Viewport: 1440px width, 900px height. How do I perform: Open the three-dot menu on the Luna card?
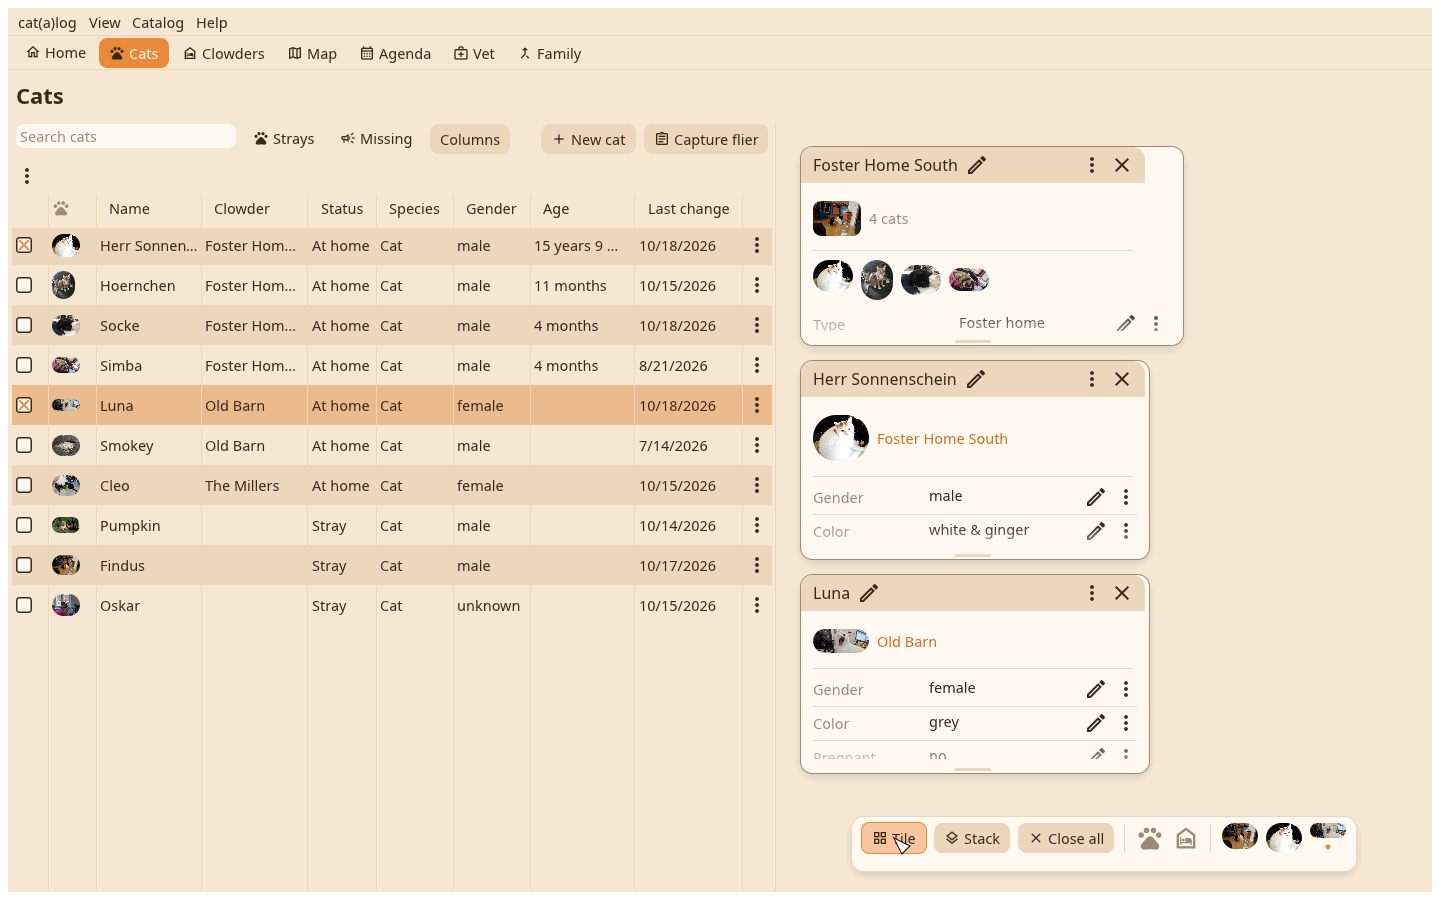1092,593
